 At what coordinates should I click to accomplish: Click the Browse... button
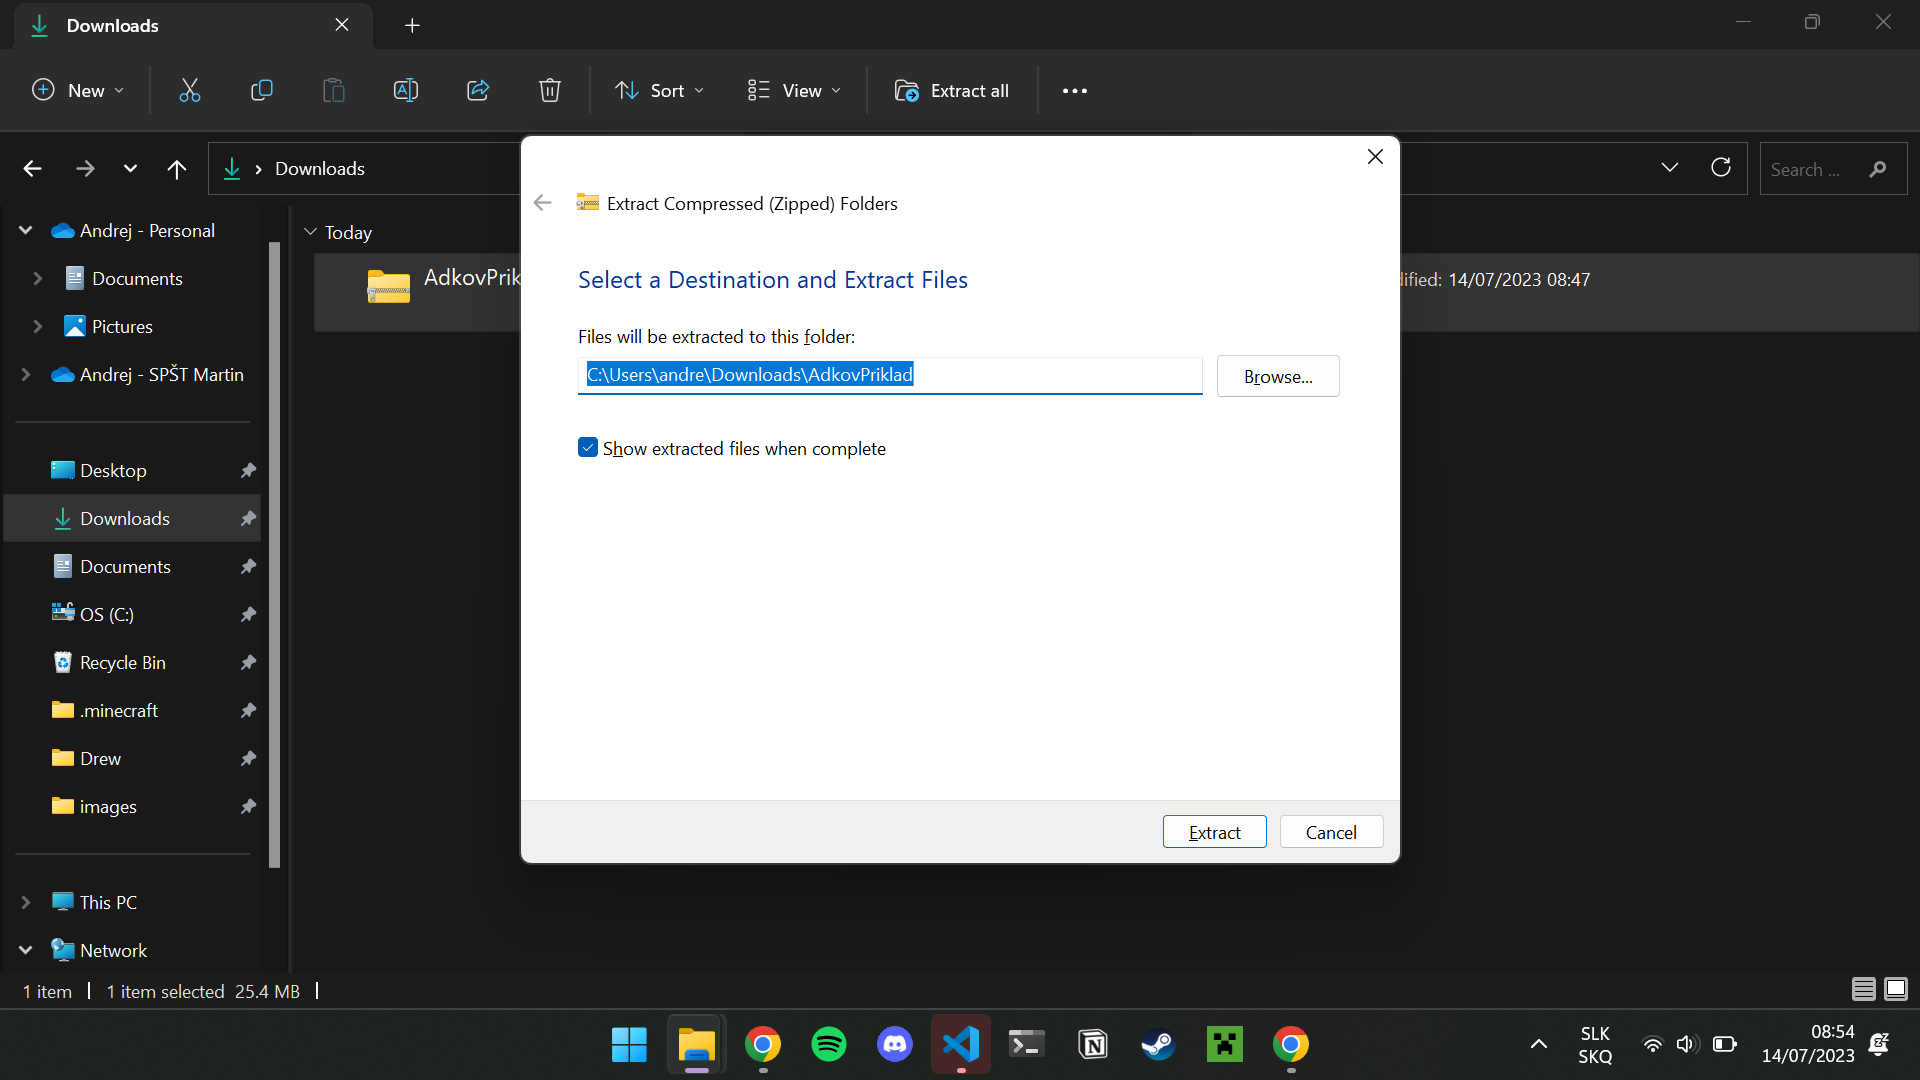[1278, 376]
